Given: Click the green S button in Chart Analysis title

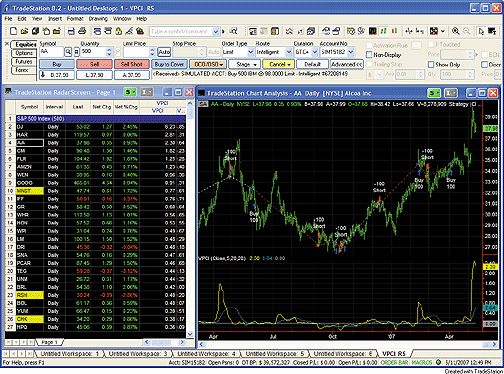Looking at the screenshot, I should [434, 93].
